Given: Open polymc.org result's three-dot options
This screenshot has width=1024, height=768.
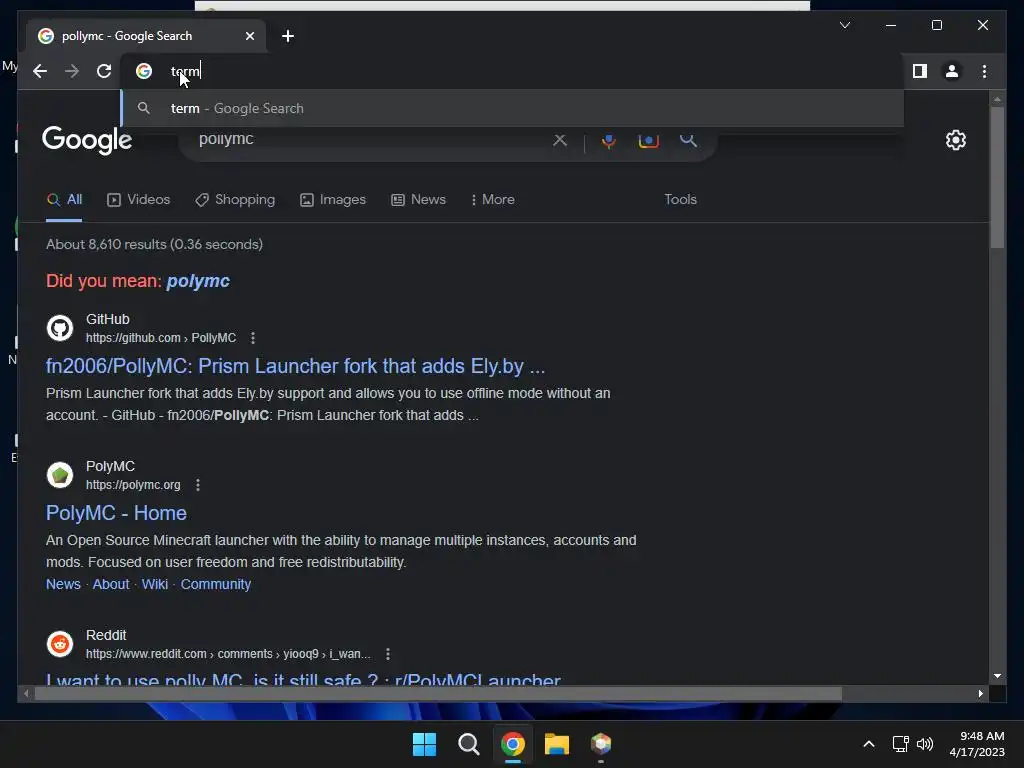Looking at the screenshot, I should point(198,485).
